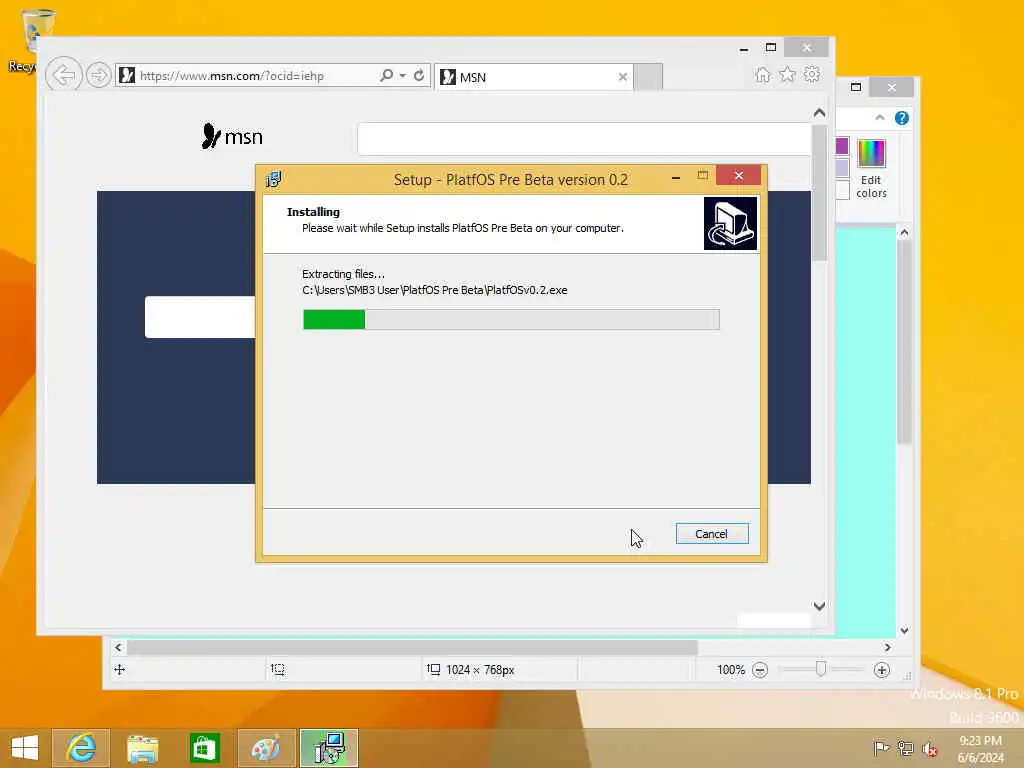Go forward in Internet Explorer

pos(99,75)
